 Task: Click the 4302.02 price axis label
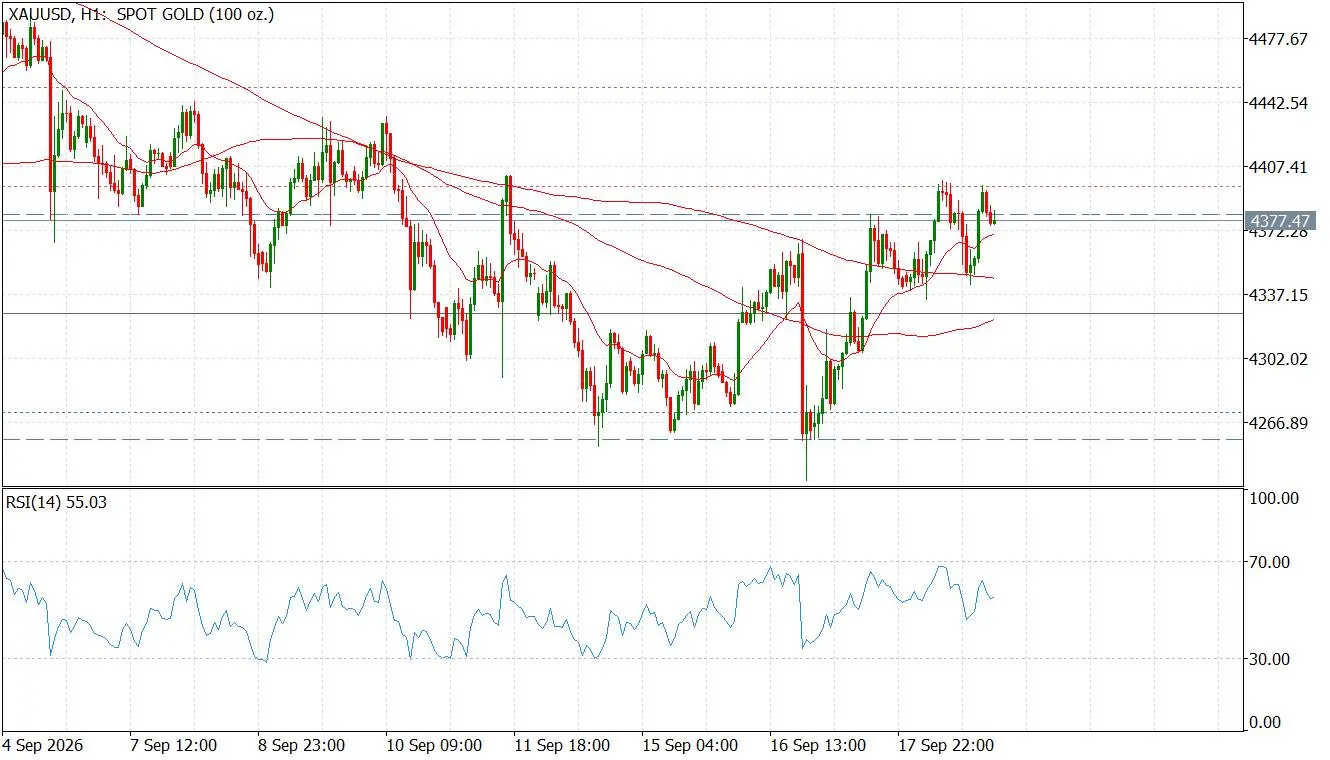point(1279,359)
